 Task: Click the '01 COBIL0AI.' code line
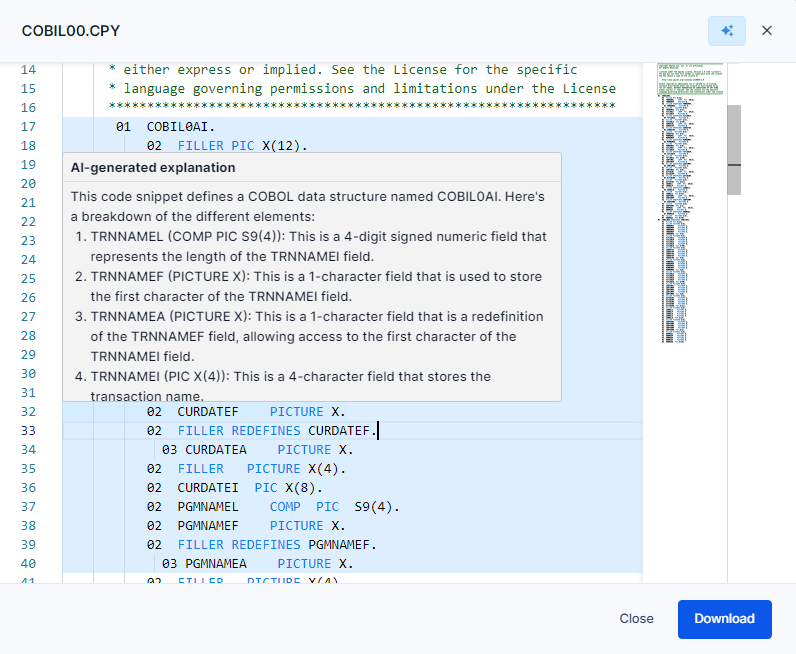pos(165,127)
